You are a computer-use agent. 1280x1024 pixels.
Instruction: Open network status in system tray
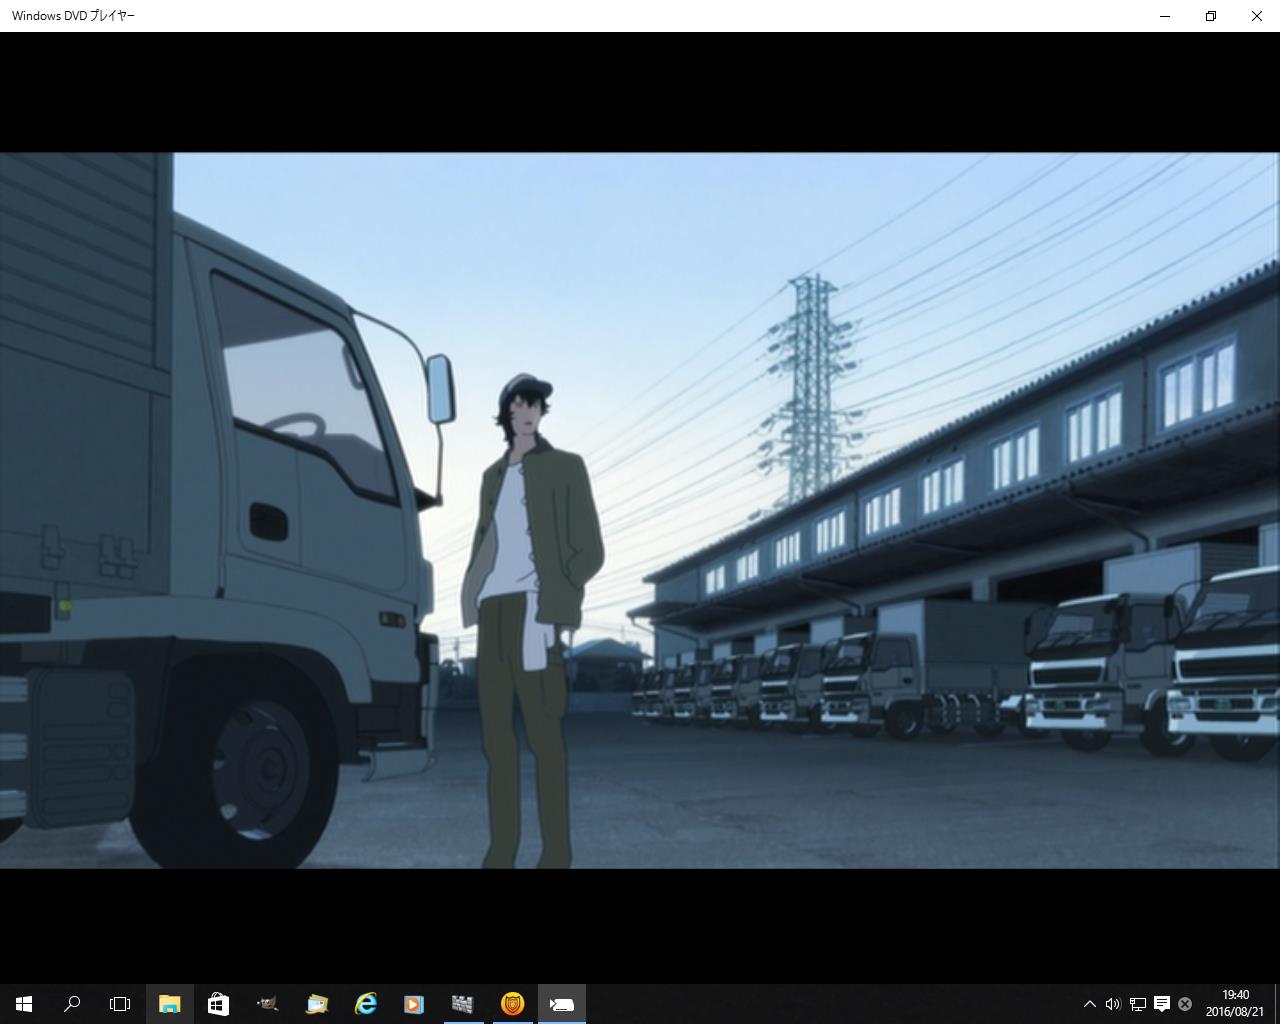tap(1138, 1004)
